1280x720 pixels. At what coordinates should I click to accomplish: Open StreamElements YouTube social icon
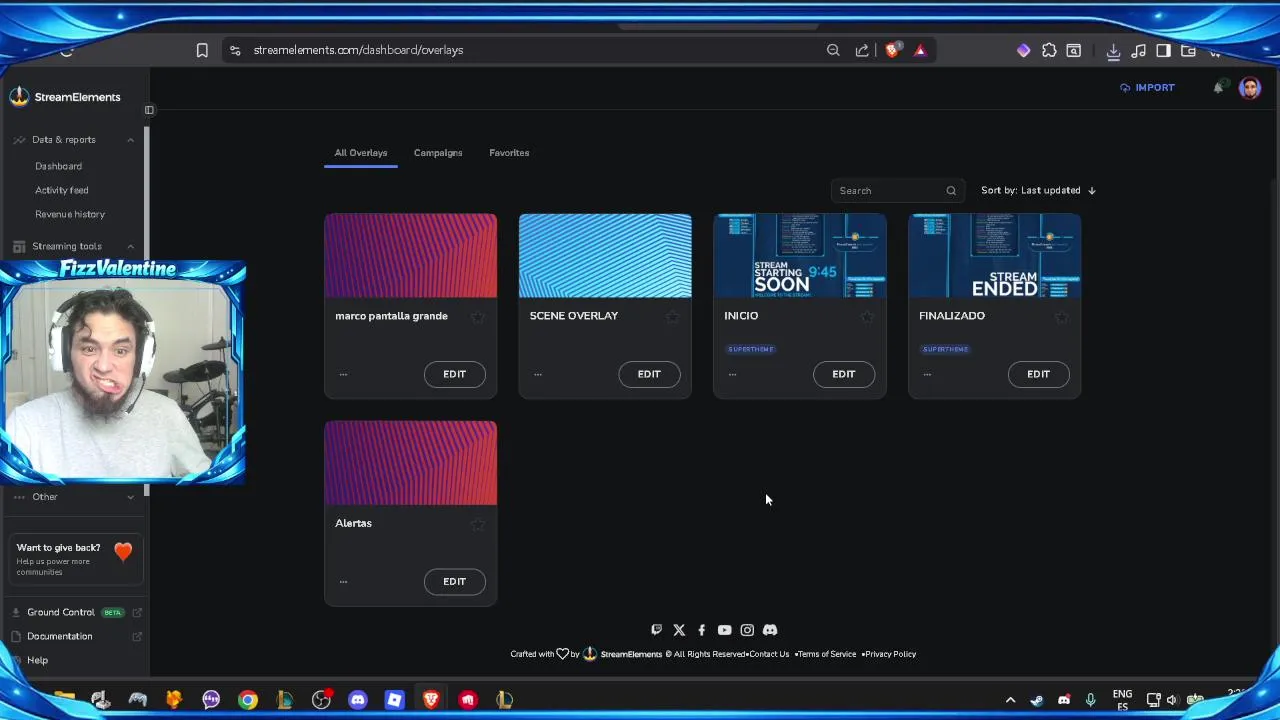point(724,630)
